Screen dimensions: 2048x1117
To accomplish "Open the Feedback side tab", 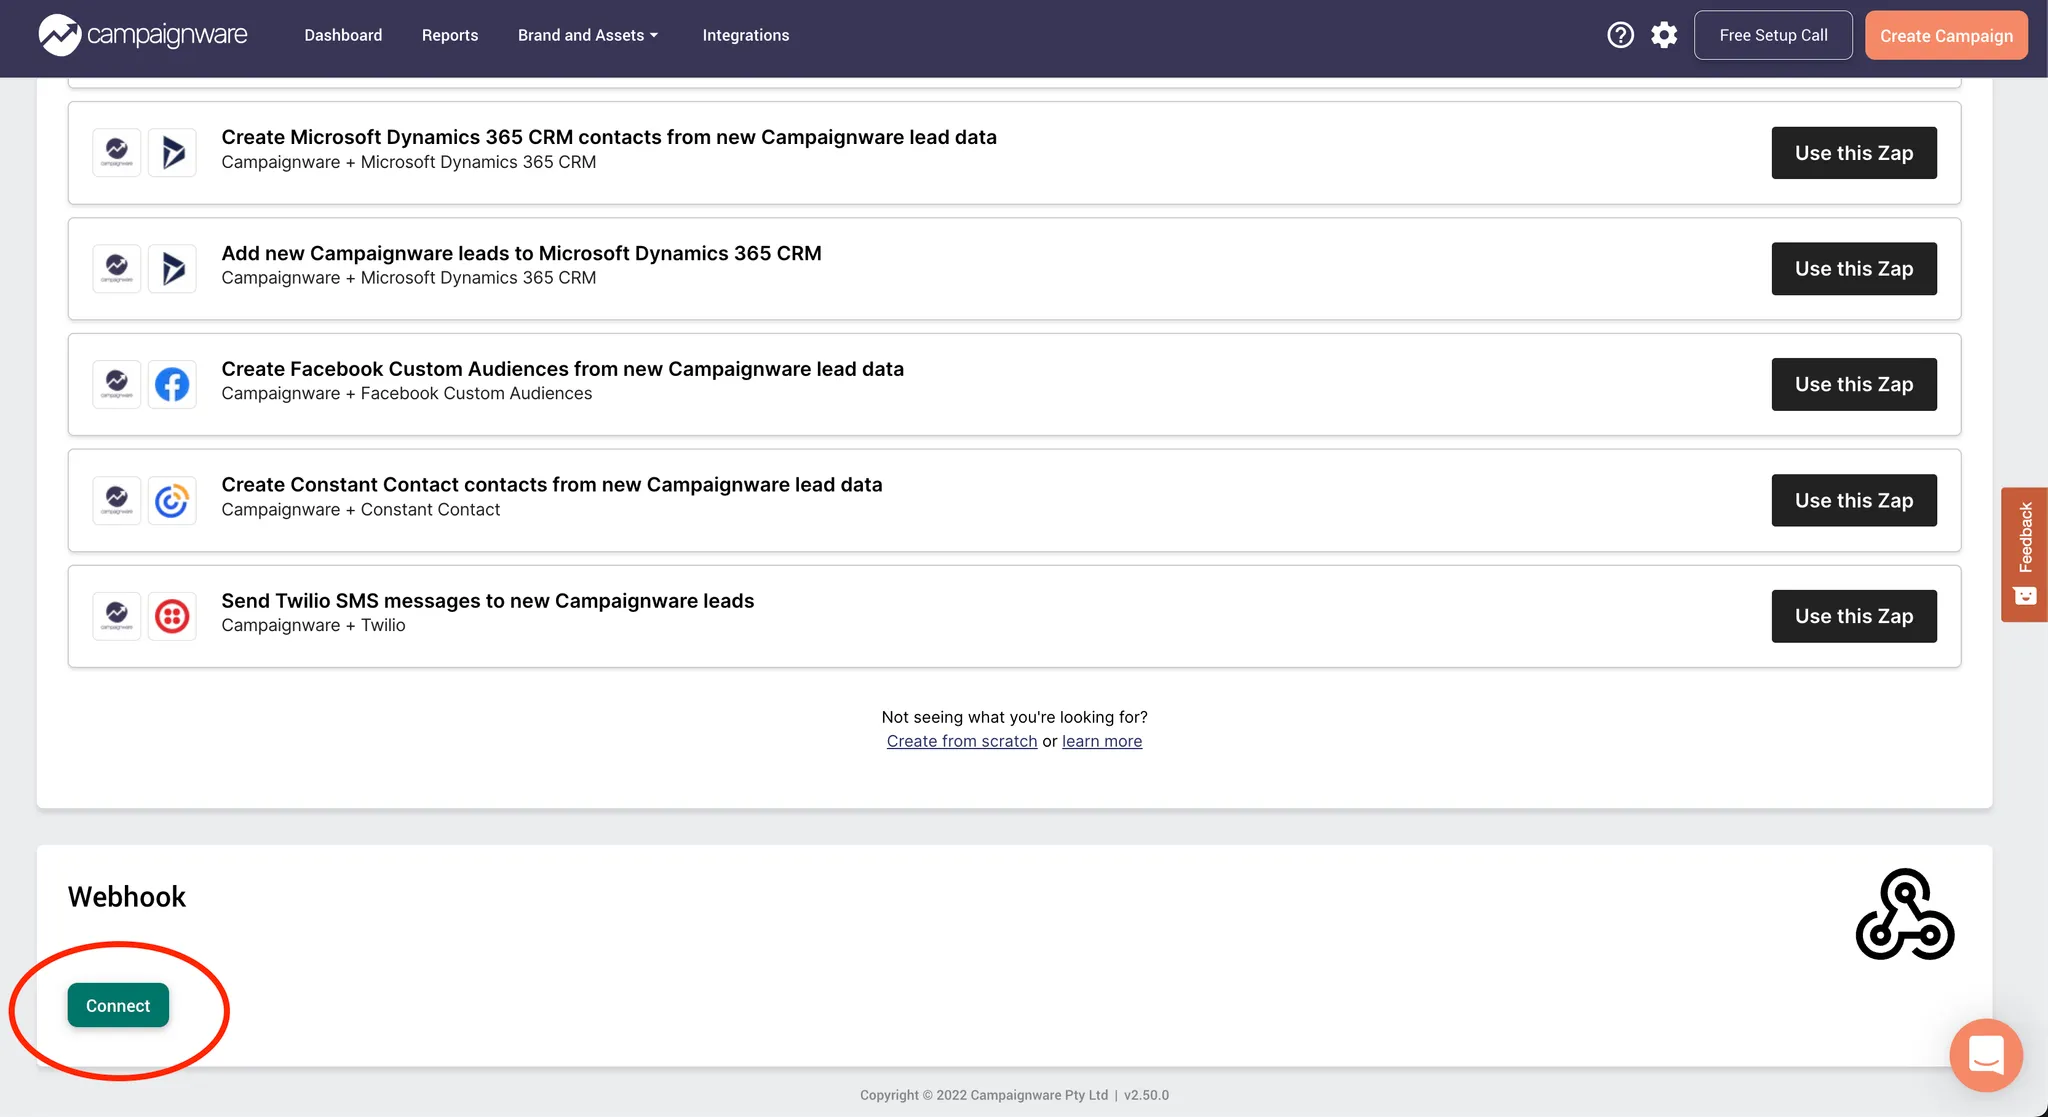I will coord(2024,555).
